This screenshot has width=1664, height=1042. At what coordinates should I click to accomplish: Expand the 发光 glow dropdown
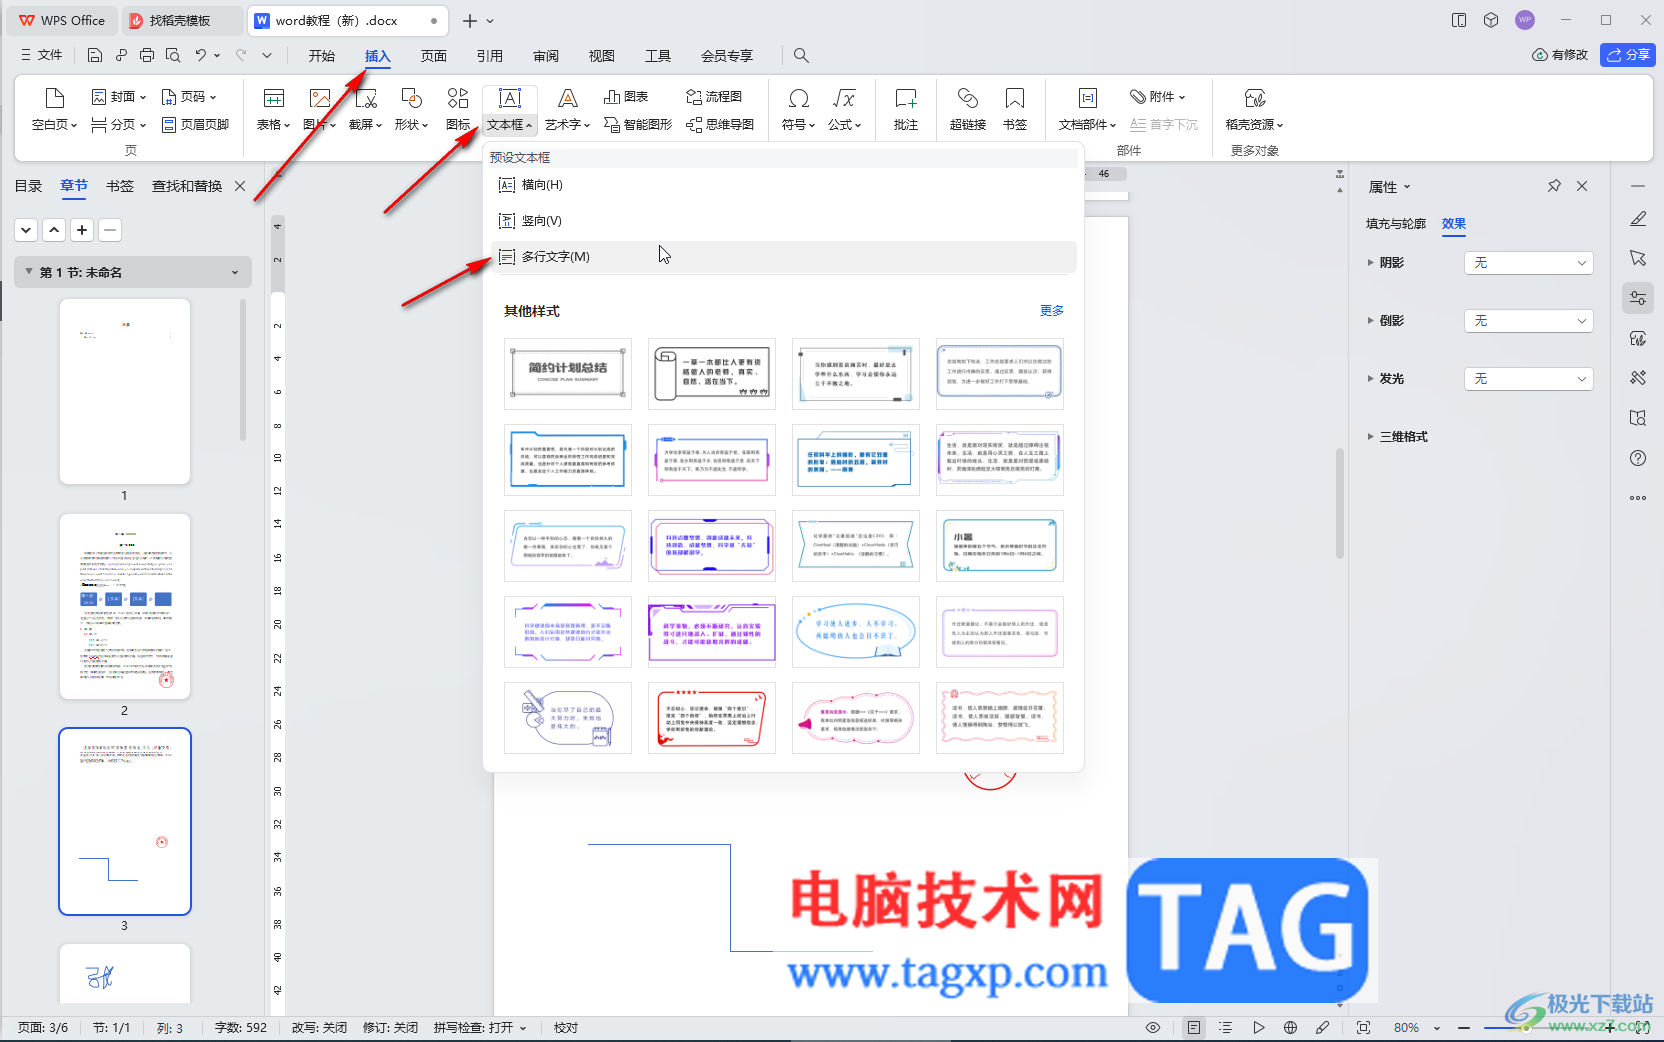pyautogui.click(x=1529, y=379)
